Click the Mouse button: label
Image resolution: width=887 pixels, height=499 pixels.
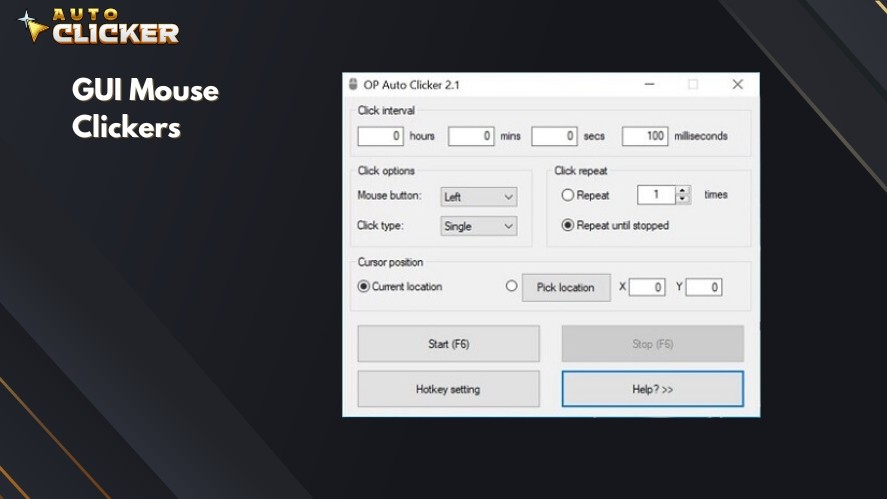389,195
